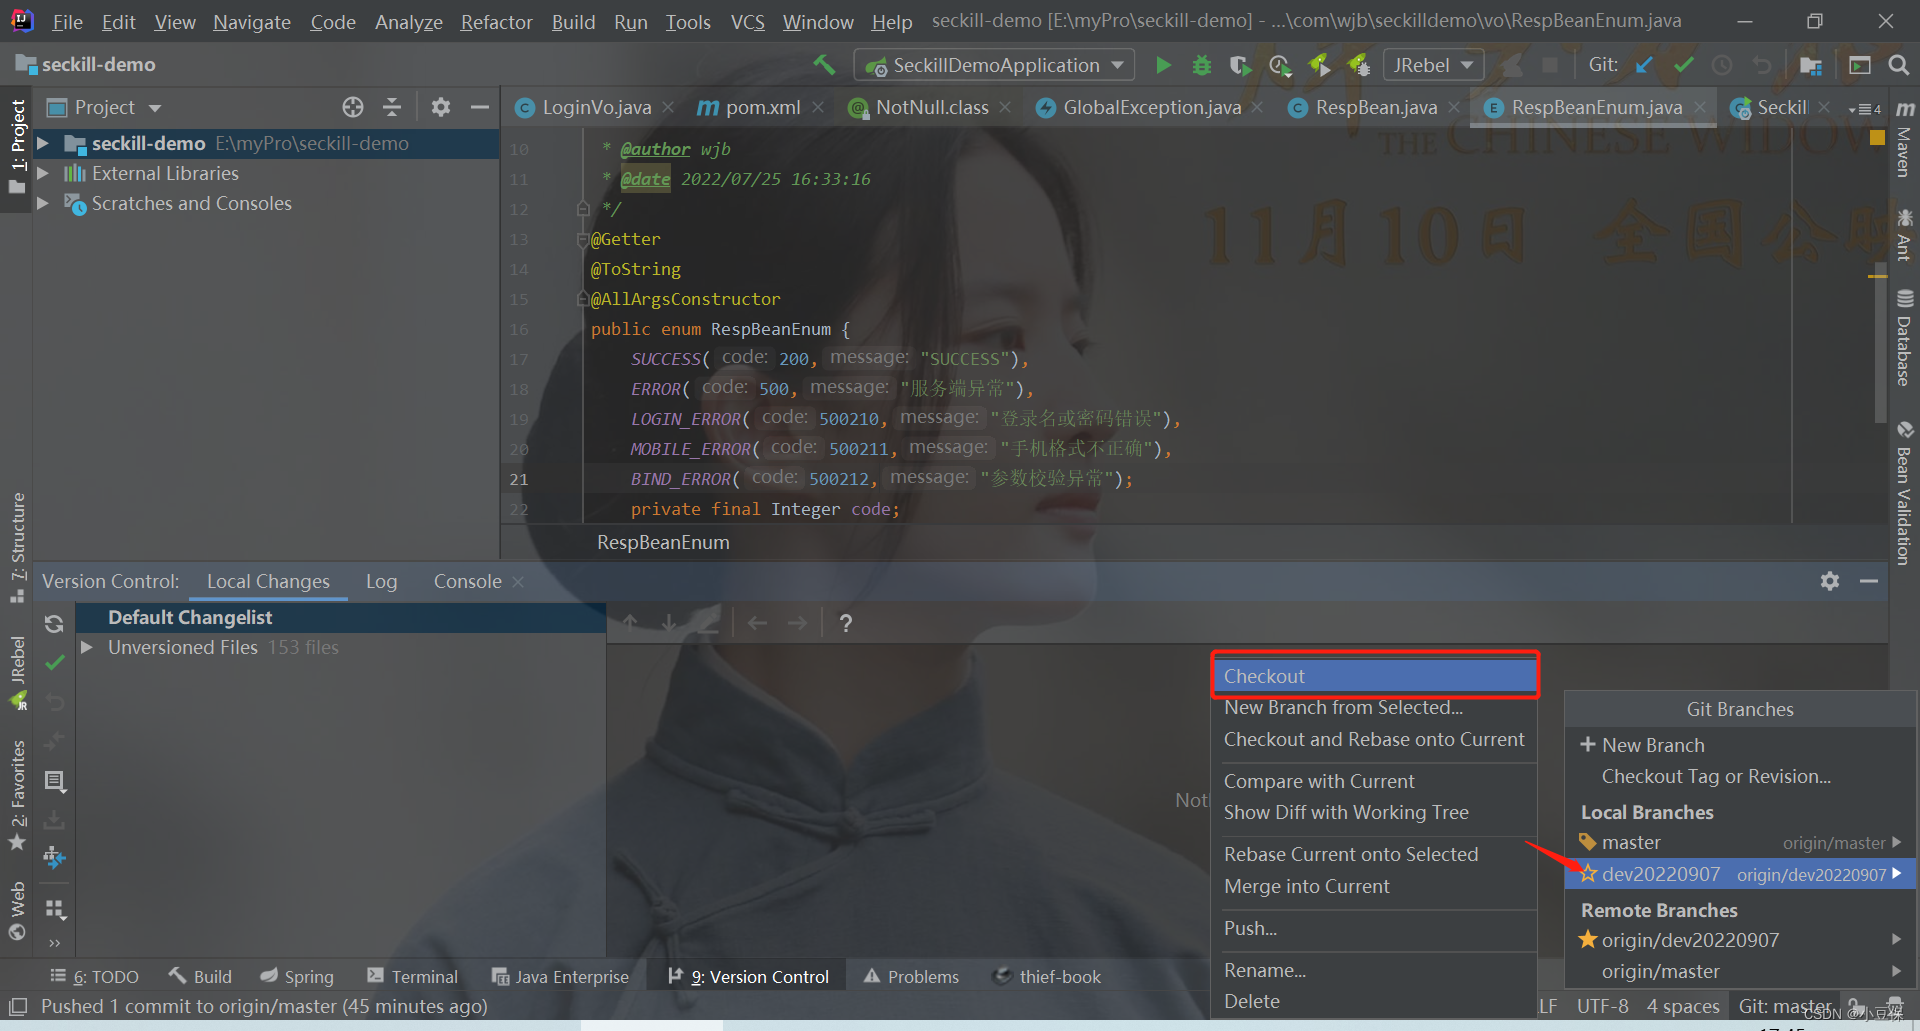
Task: Click UTF-8 encoding in status bar
Action: [x=1602, y=1006]
